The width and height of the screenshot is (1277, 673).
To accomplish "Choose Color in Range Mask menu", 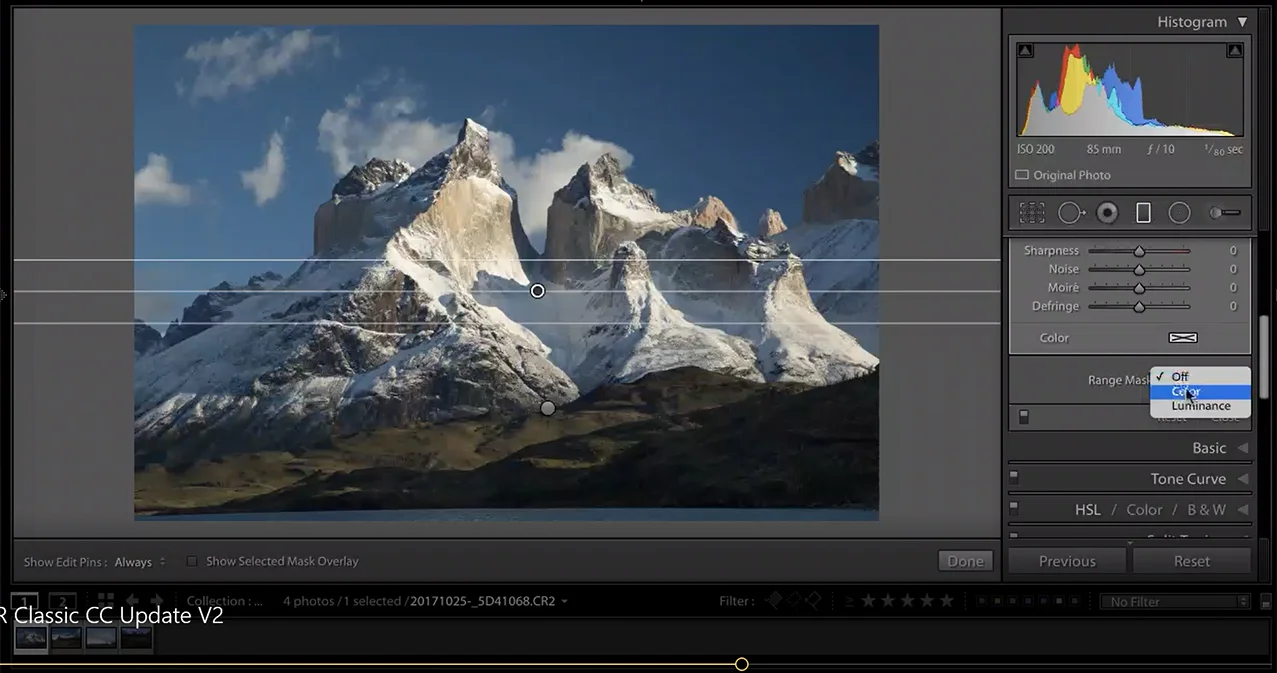I will point(1200,391).
